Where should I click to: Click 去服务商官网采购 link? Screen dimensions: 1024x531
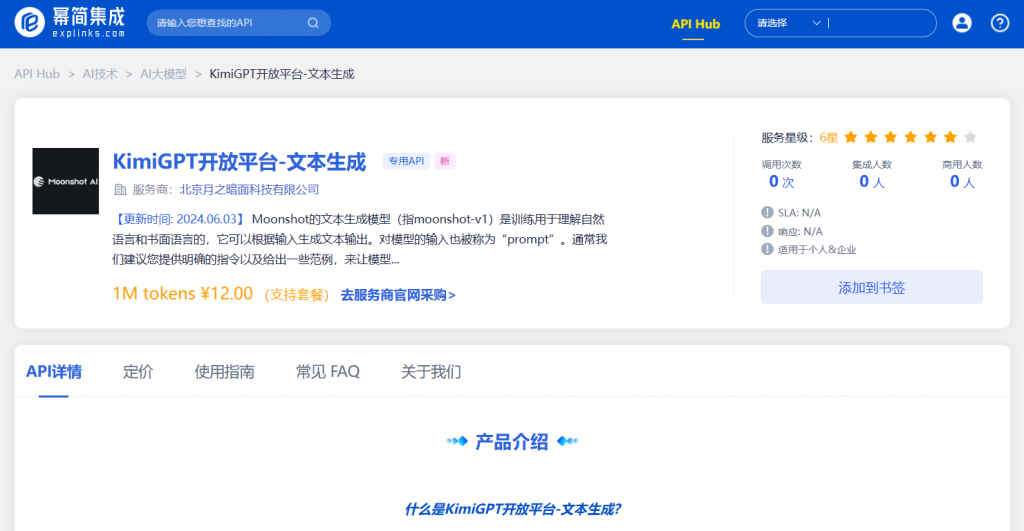[x=398, y=295]
